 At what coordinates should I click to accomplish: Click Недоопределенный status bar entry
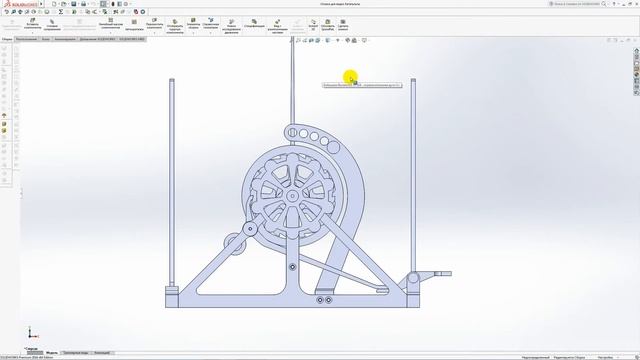[536, 358]
